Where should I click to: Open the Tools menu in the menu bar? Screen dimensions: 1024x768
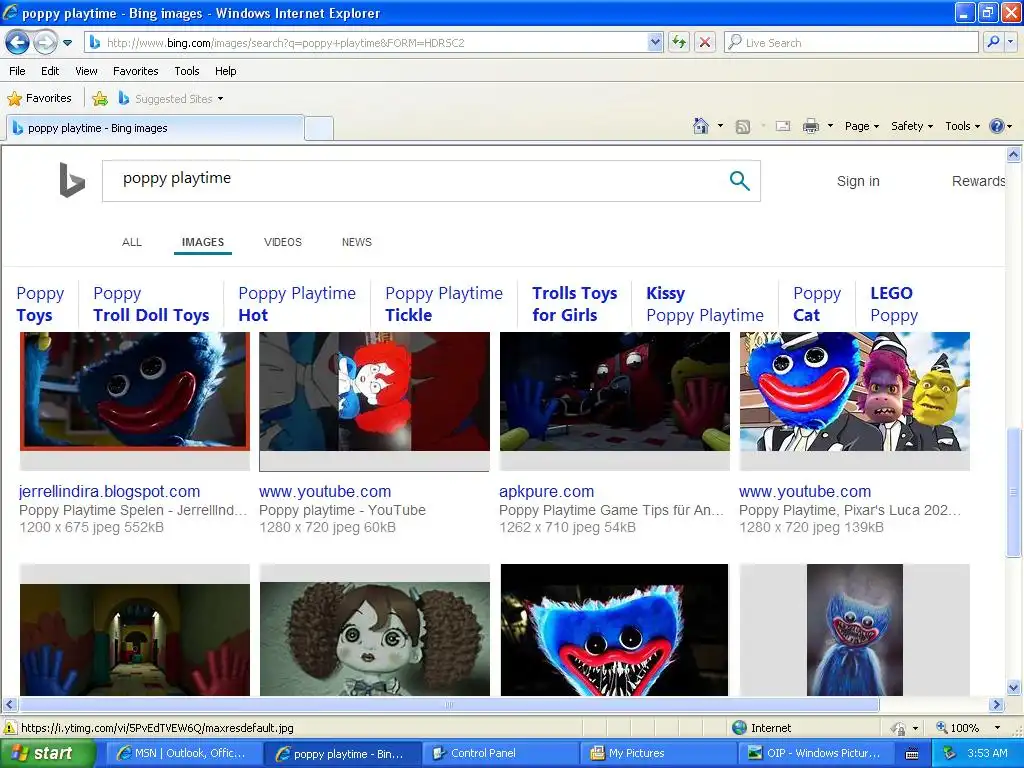(x=186, y=71)
